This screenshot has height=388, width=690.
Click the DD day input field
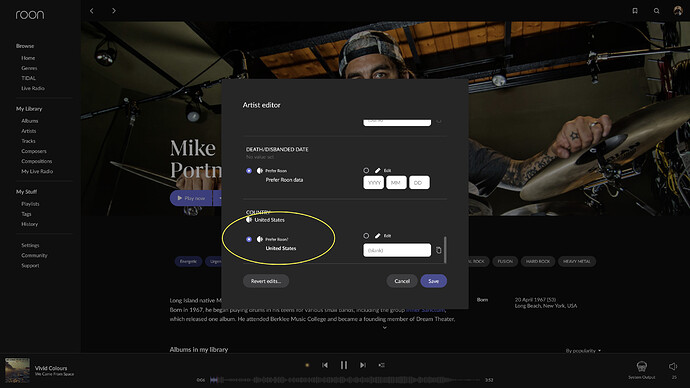(419, 183)
